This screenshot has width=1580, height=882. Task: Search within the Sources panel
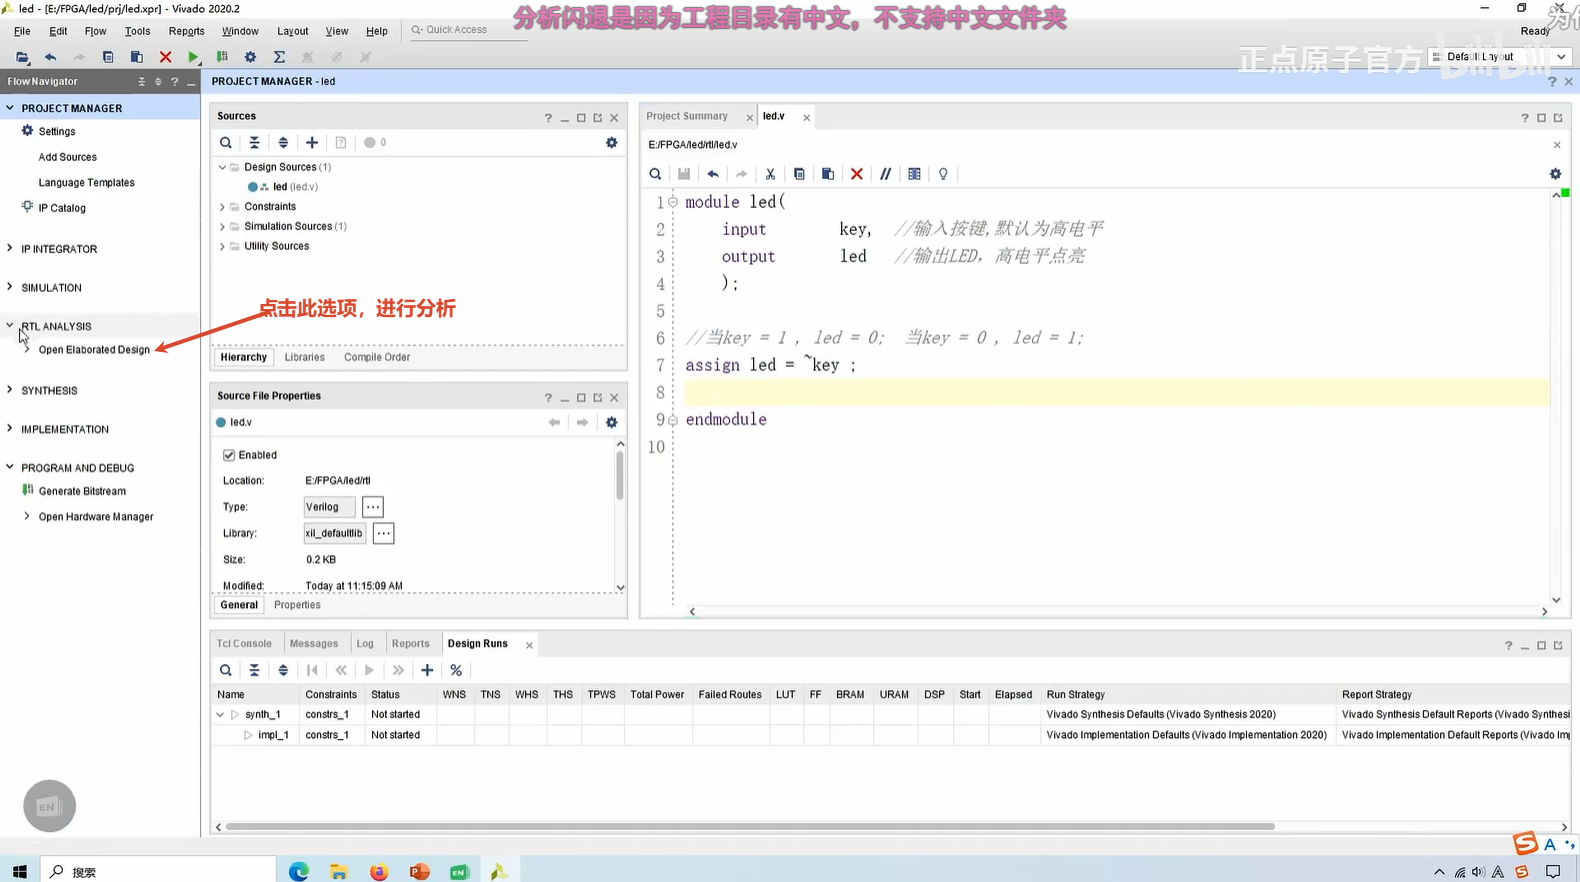[226, 143]
